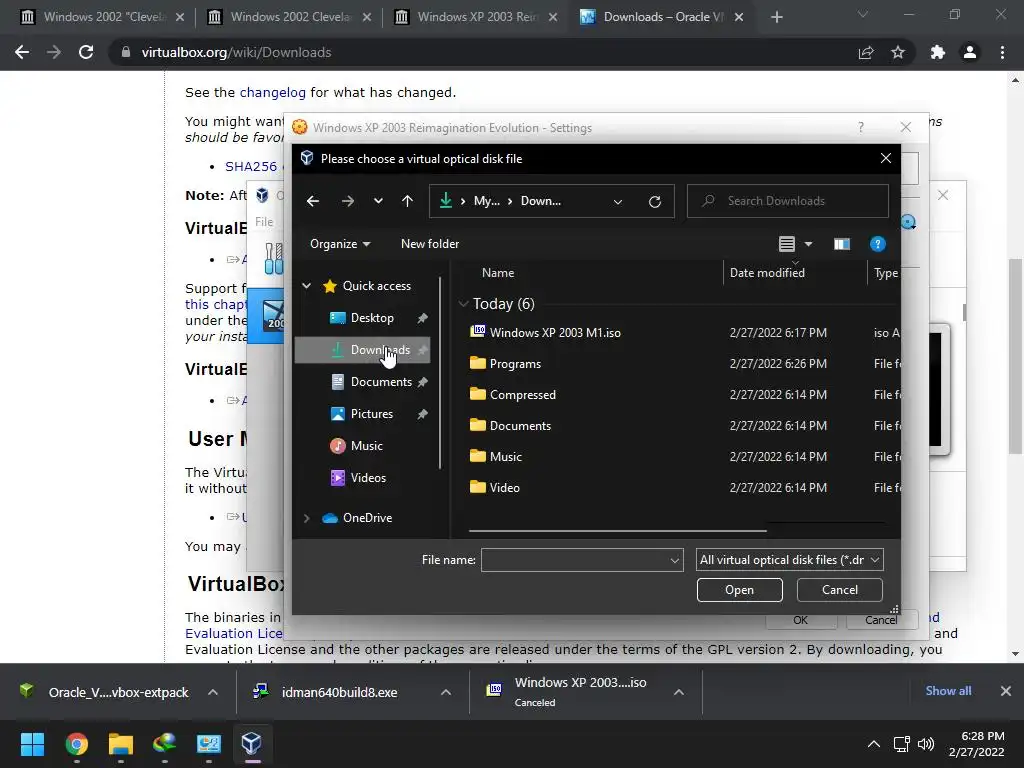
Task: Refresh the Downloads folder listing
Action: (654, 201)
